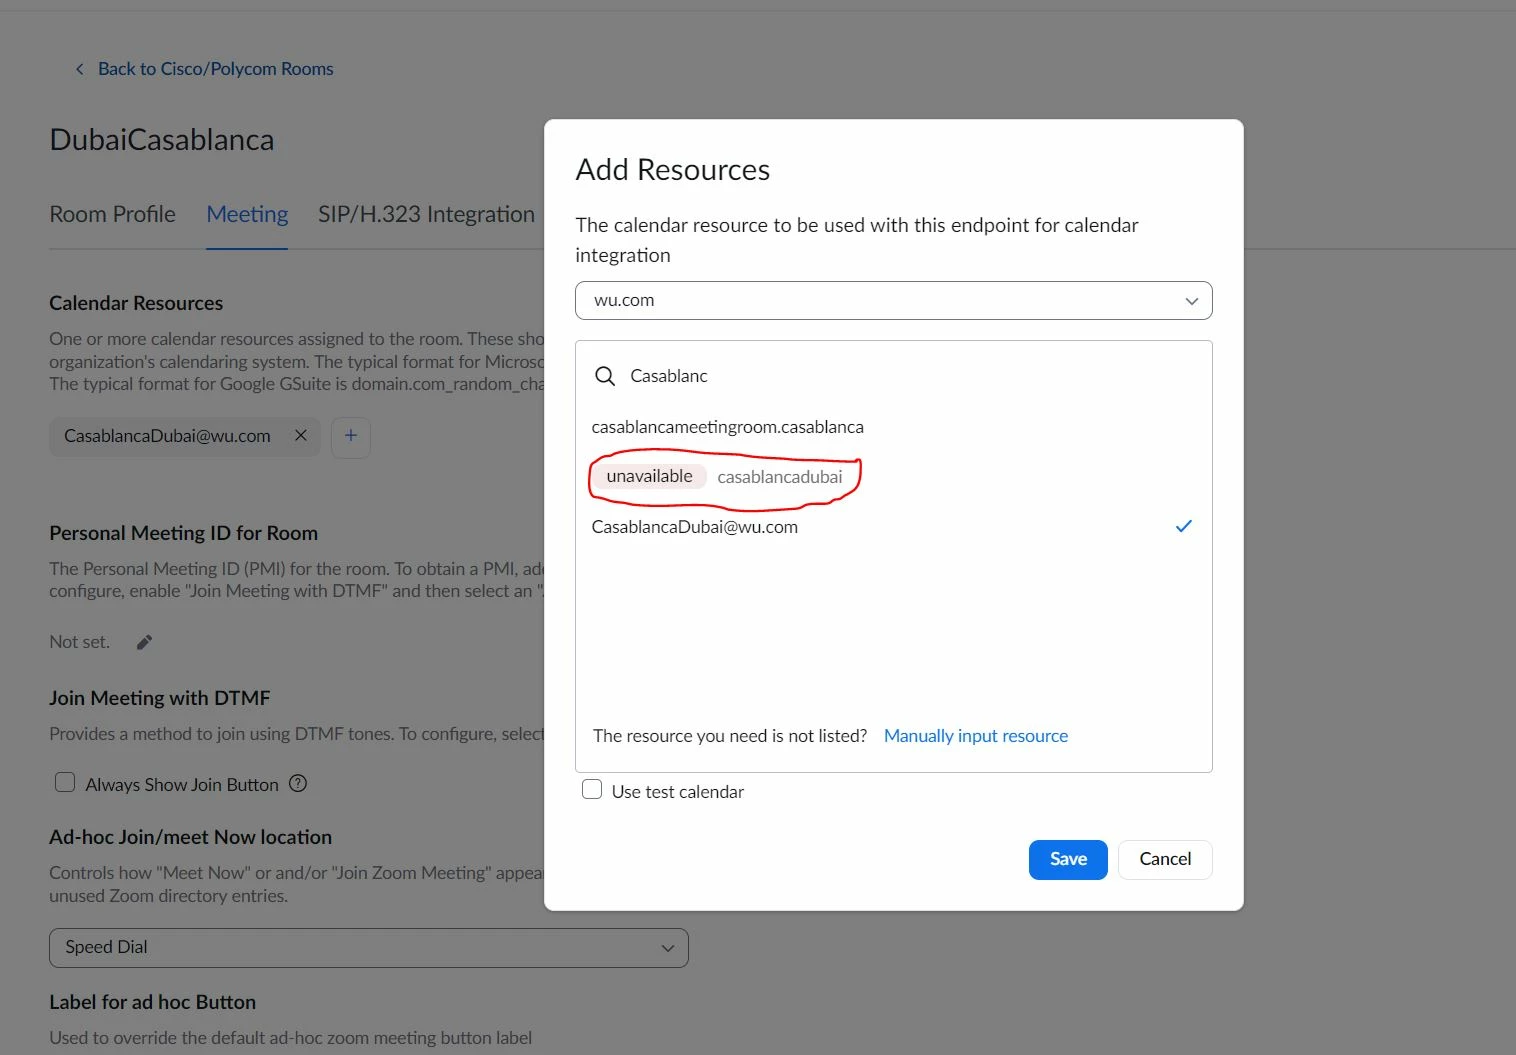Viewport: 1516px width, 1055px height.
Task: Remove CasablancaDubai@wu.com resource chip
Action: coord(300,436)
